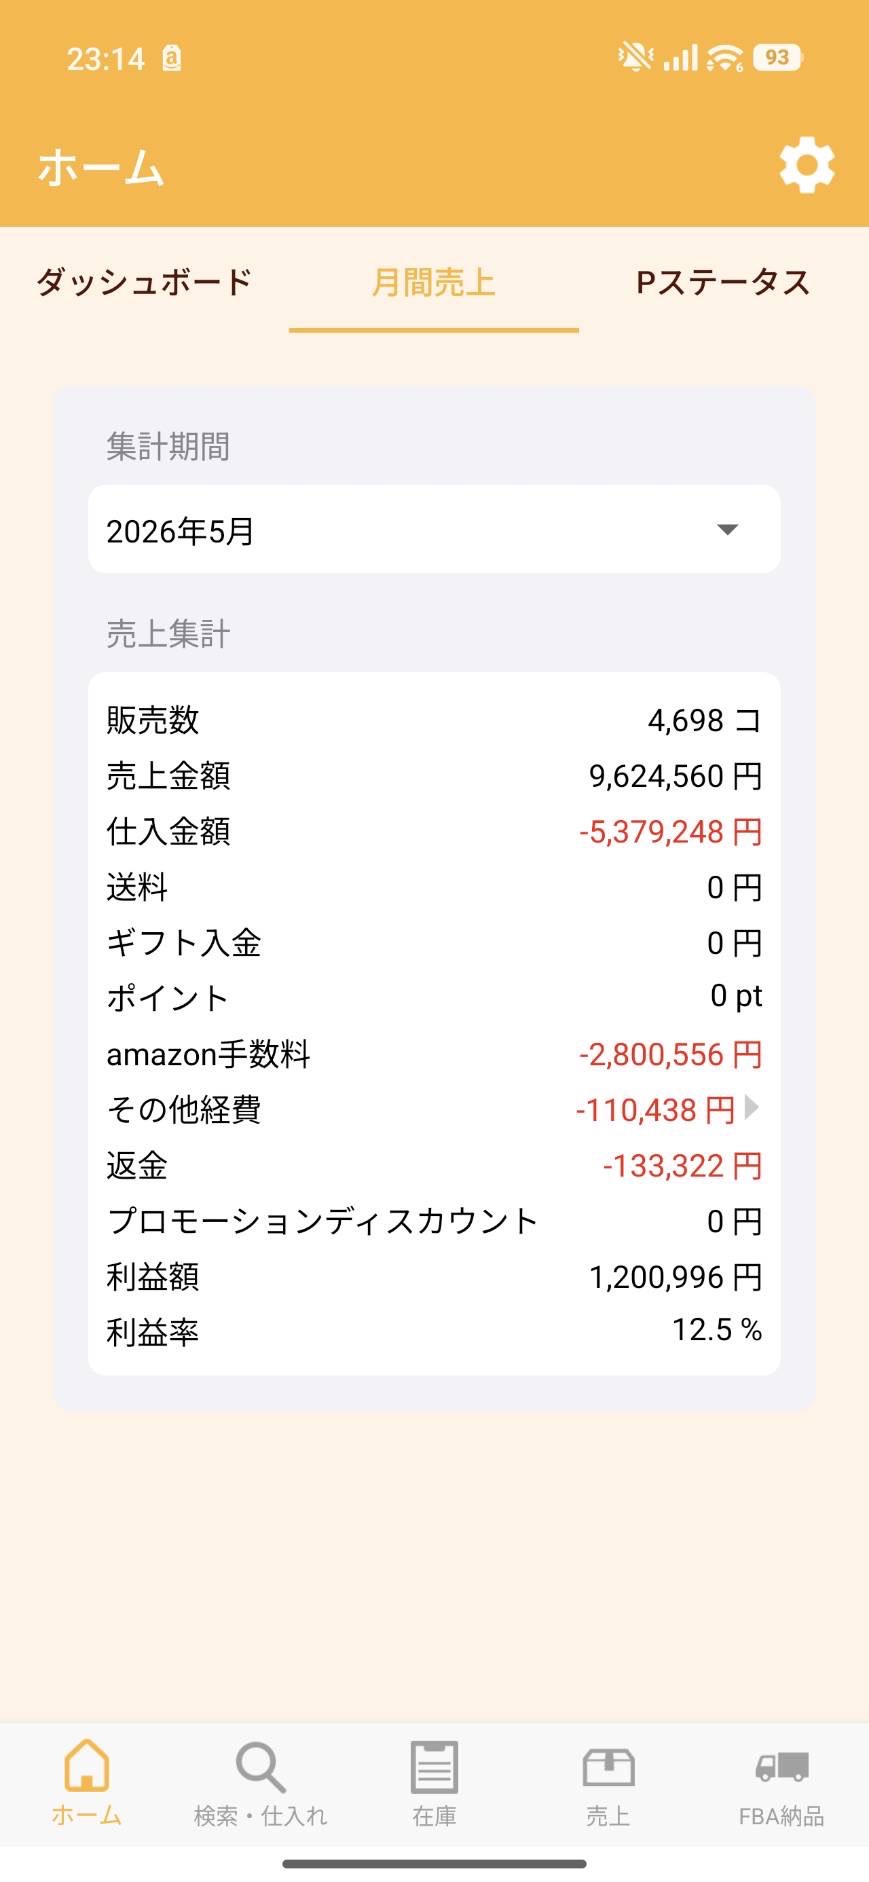Tap the ホーム header title

(101, 167)
